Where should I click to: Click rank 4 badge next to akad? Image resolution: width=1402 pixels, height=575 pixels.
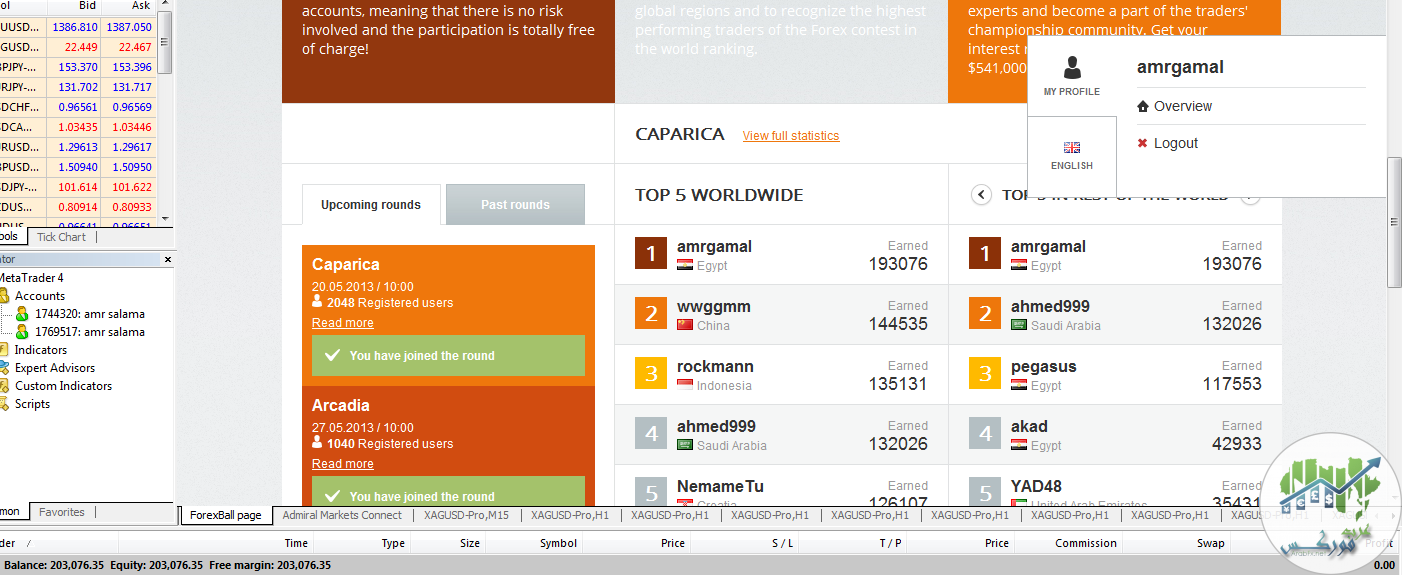[x=985, y=434]
